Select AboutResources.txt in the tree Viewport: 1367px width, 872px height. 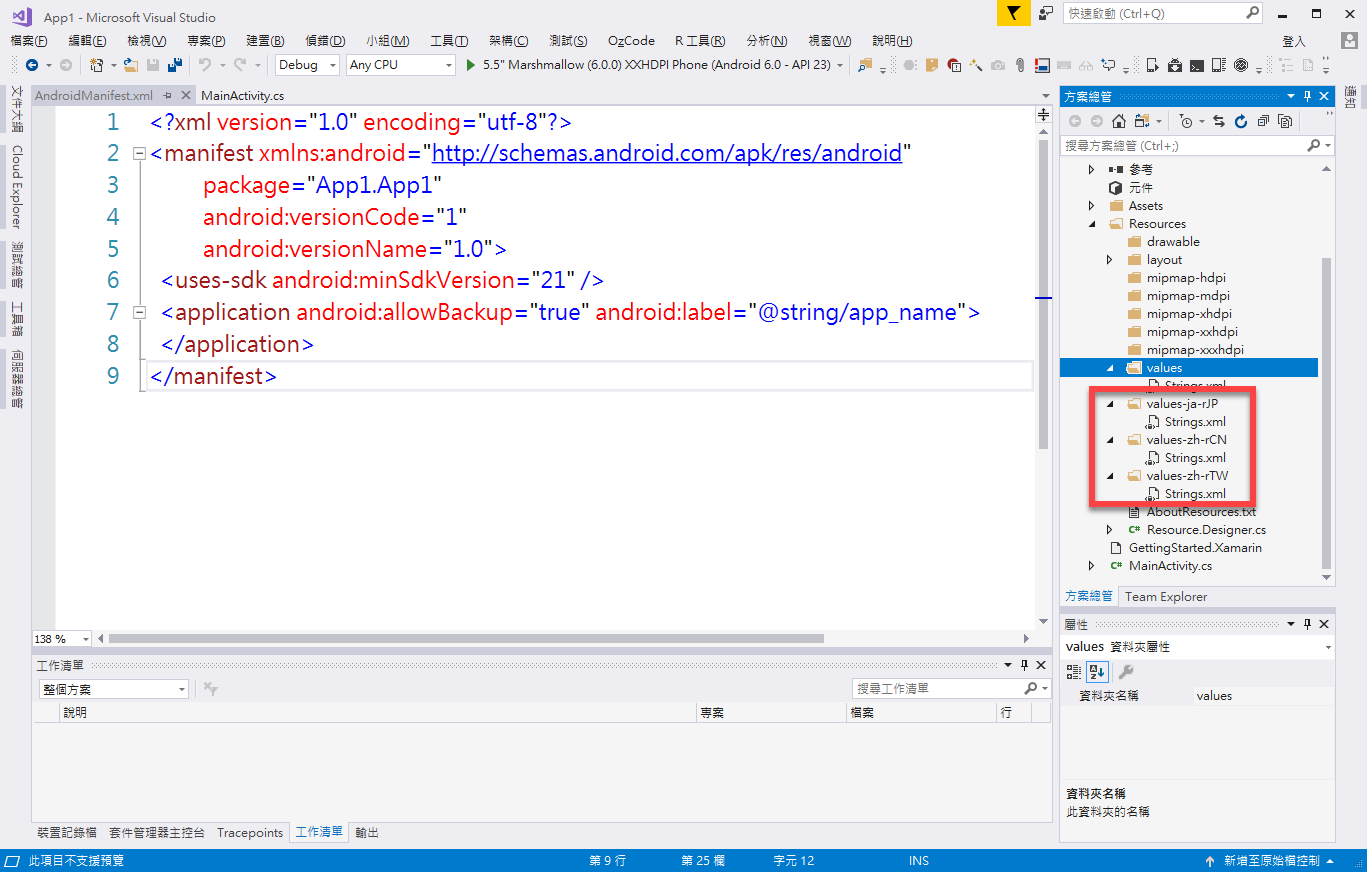coord(1201,512)
